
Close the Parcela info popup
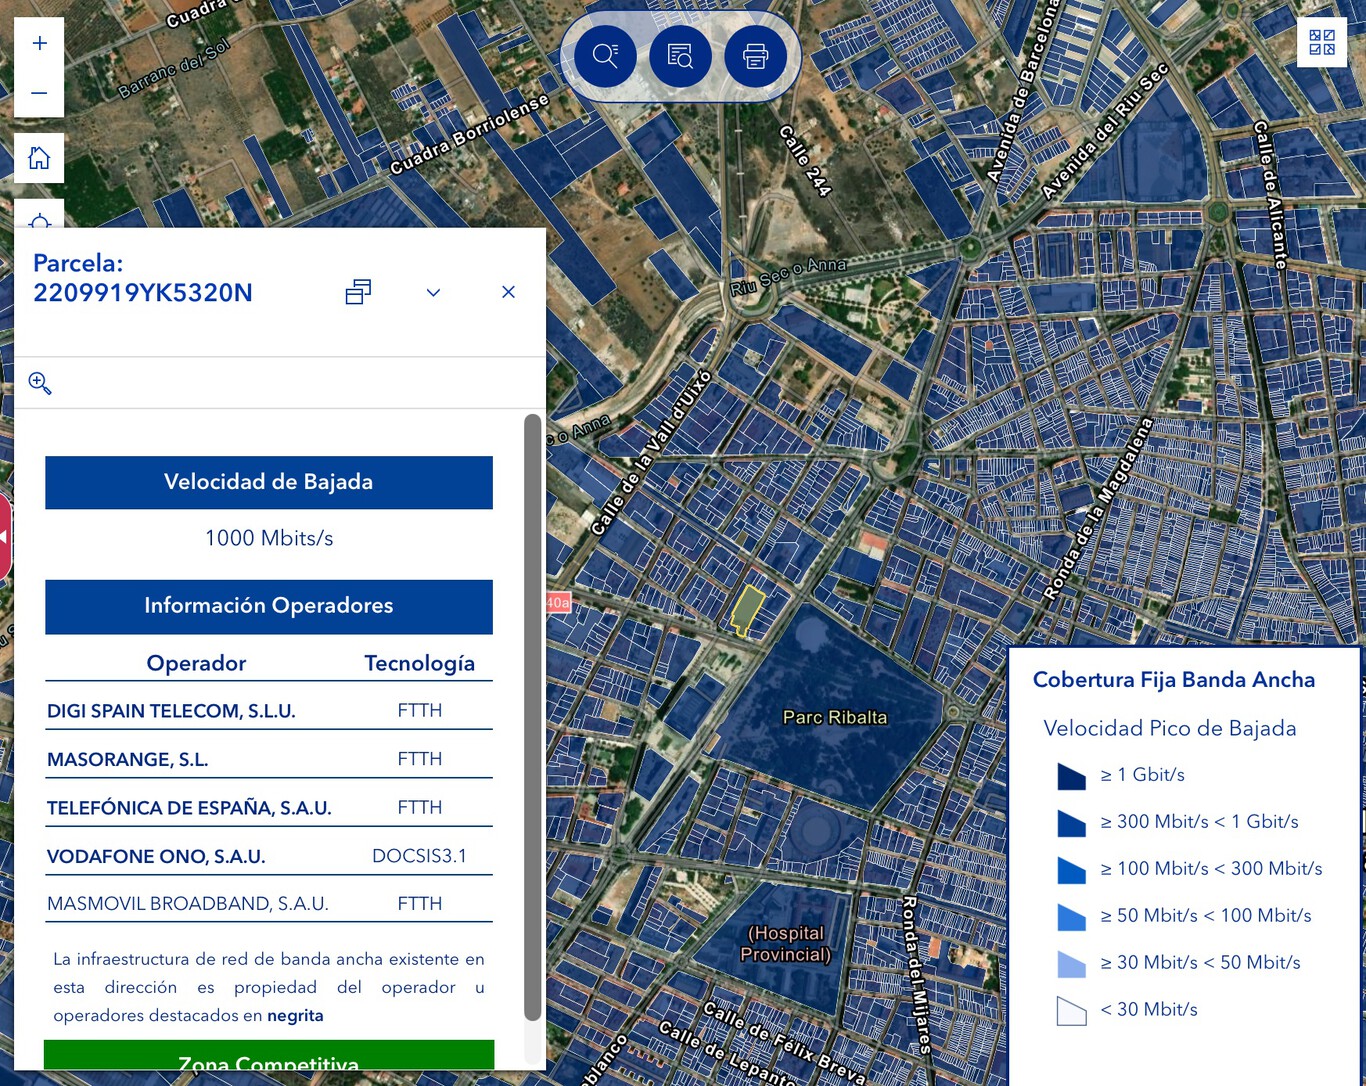(x=508, y=292)
